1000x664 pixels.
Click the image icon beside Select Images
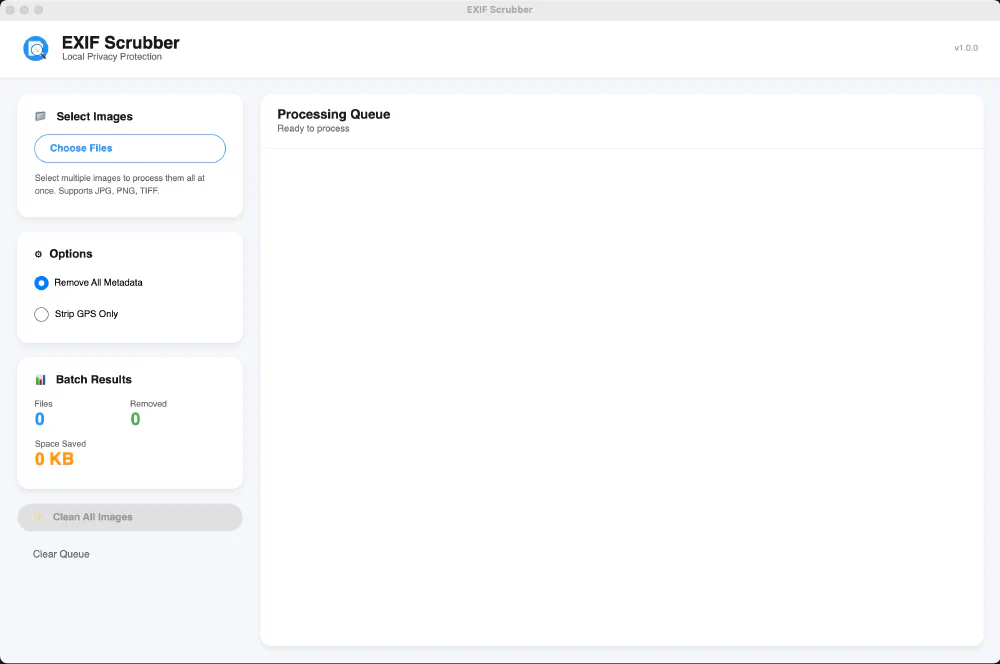(40, 116)
